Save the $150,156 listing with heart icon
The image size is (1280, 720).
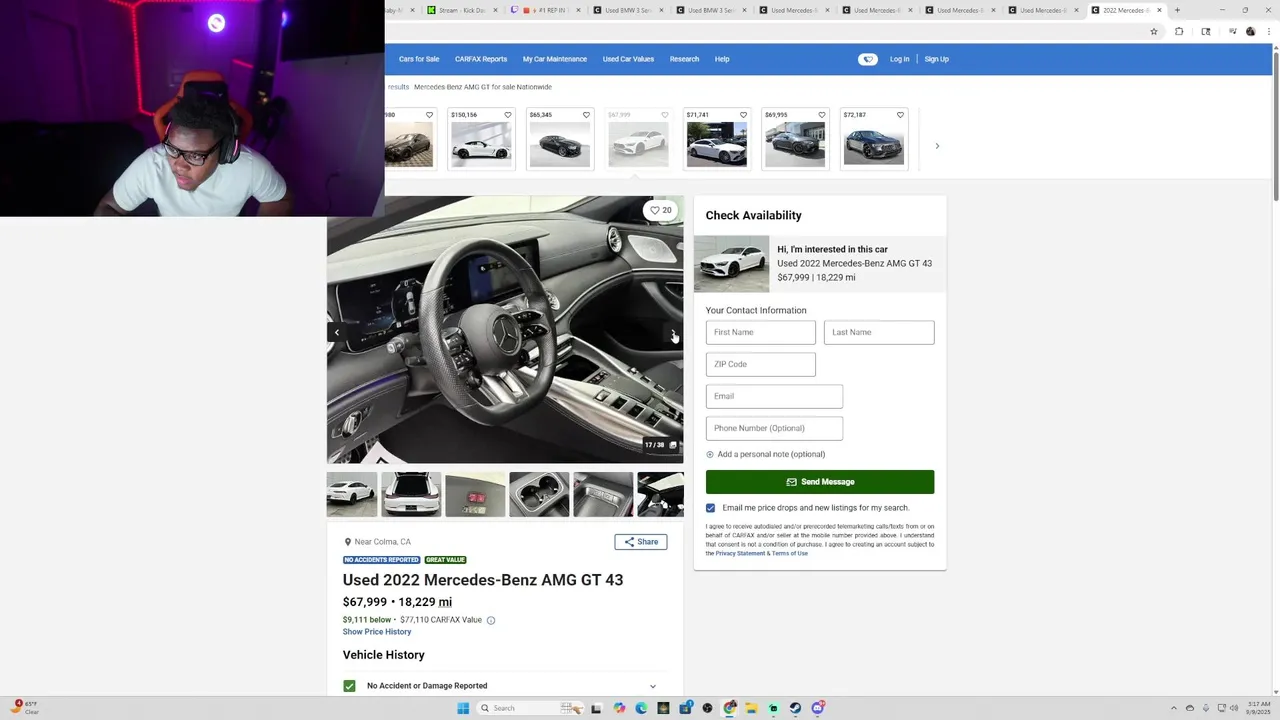pyautogui.click(x=507, y=115)
